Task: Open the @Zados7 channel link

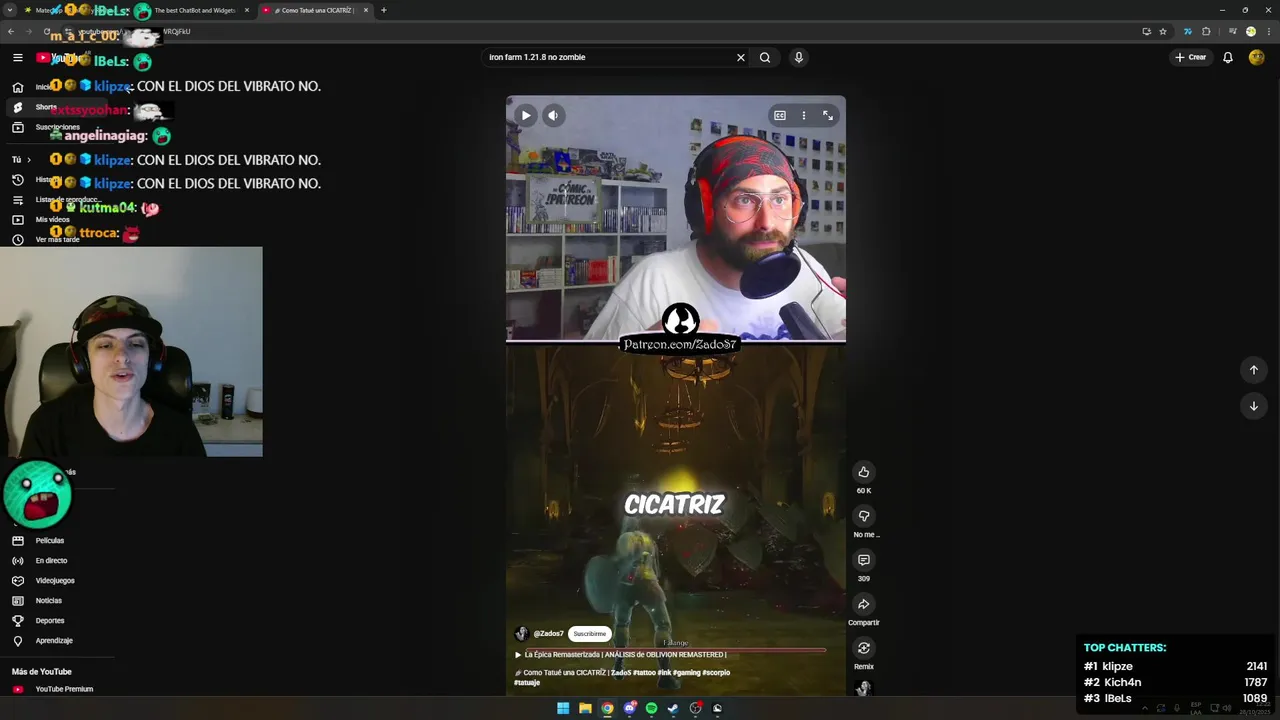Action: (548, 634)
